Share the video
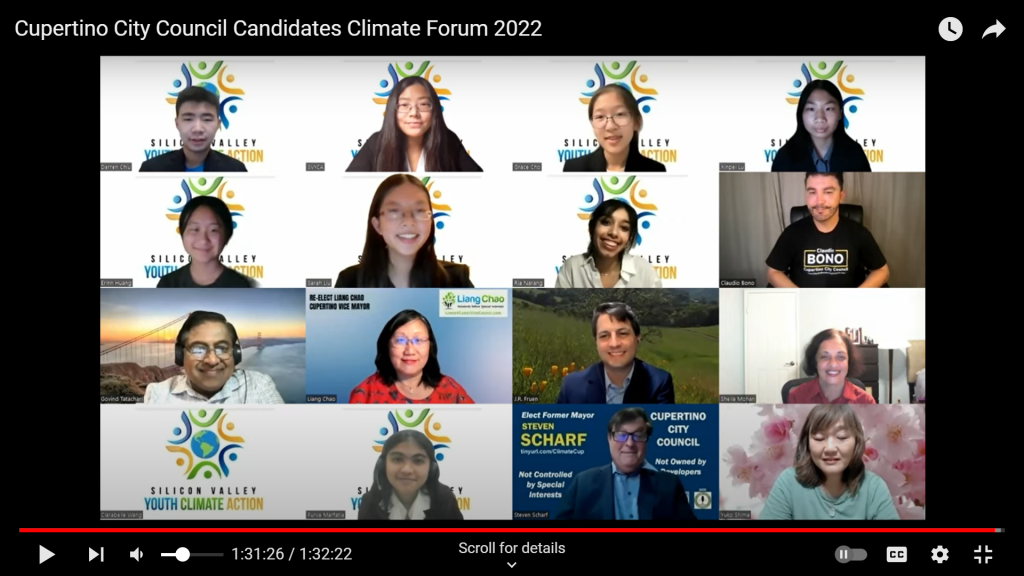The image size is (1024, 576). (993, 29)
